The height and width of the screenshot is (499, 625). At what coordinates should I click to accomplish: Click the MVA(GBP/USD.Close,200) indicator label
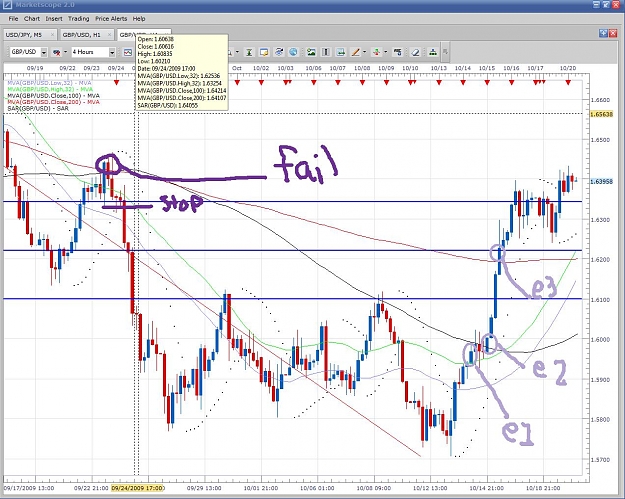pyautogui.click(x=53, y=102)
